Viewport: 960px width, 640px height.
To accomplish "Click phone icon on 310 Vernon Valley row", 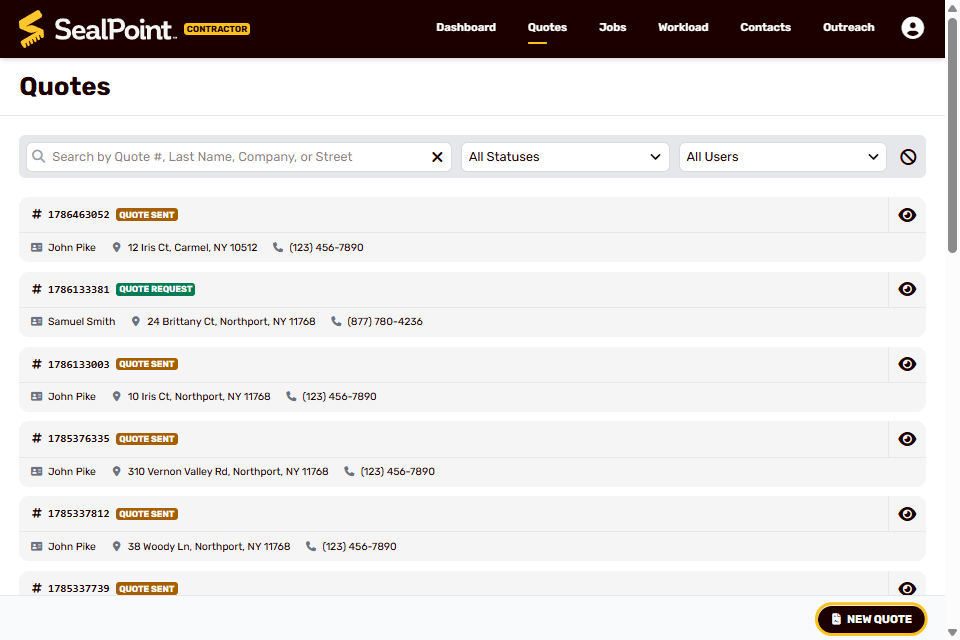I will click(349, 471).
